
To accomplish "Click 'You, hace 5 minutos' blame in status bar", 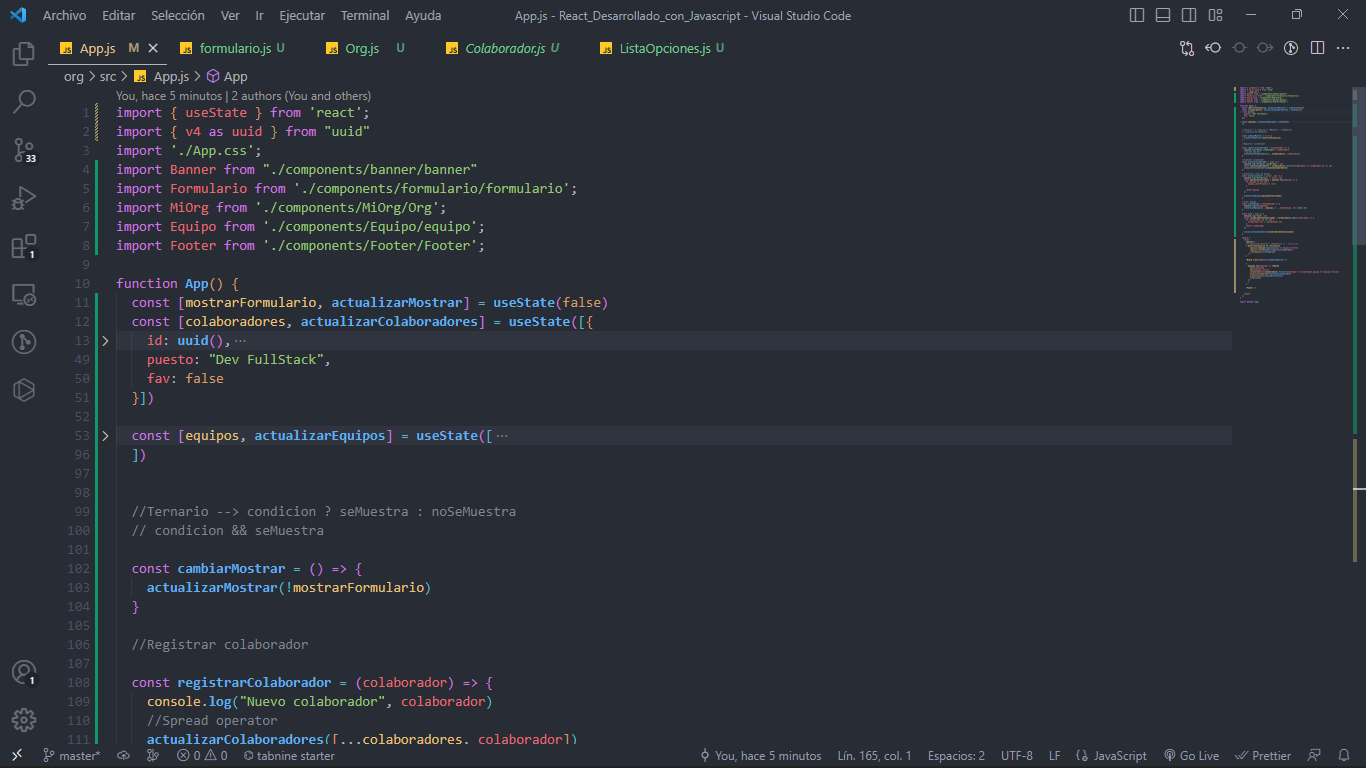I will (x=760, y=756).
